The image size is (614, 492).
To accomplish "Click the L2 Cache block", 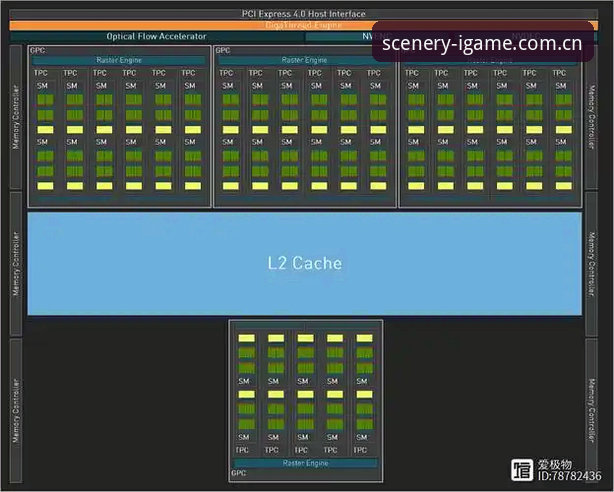I will [x=305, y=264].
